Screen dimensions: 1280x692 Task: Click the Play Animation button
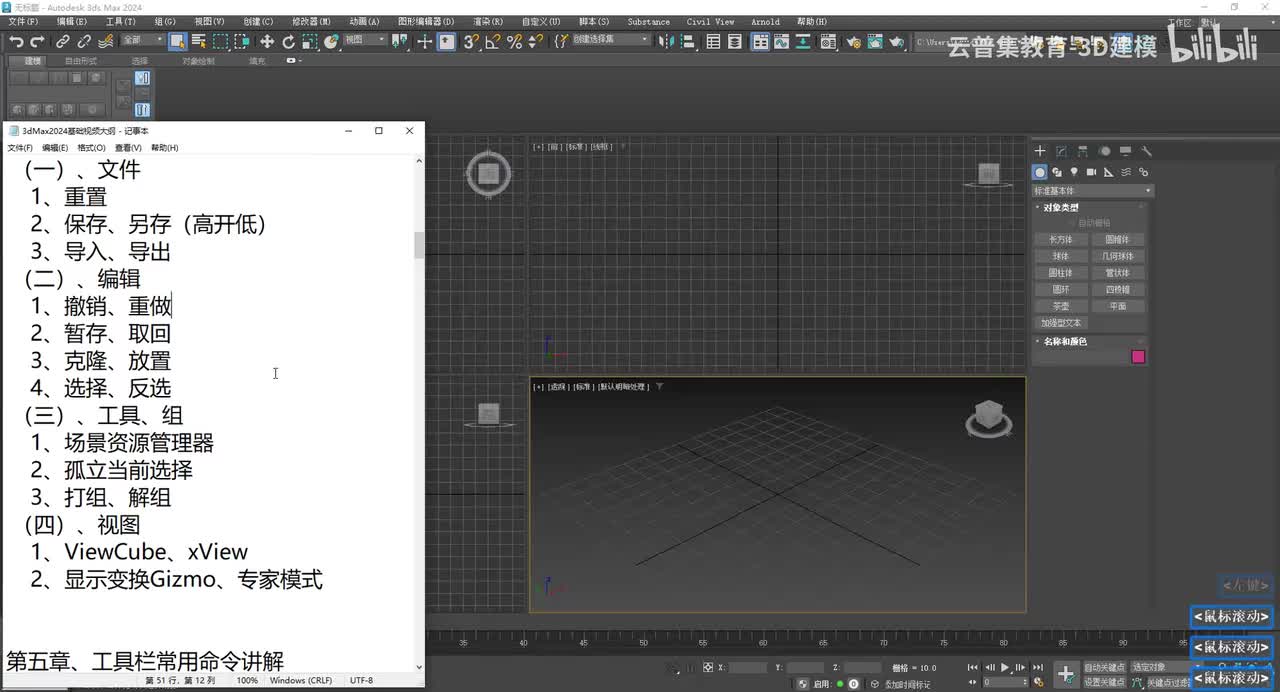pos(1005,667)
